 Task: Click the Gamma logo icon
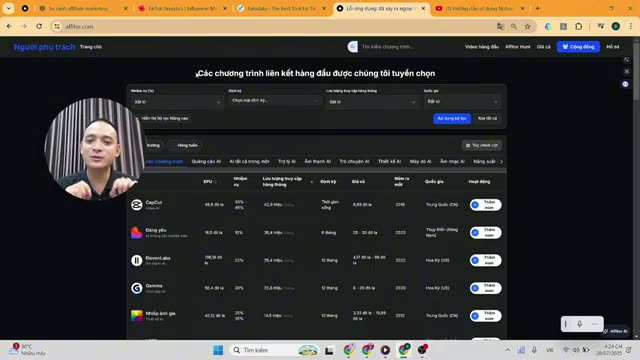coord(136,288)
